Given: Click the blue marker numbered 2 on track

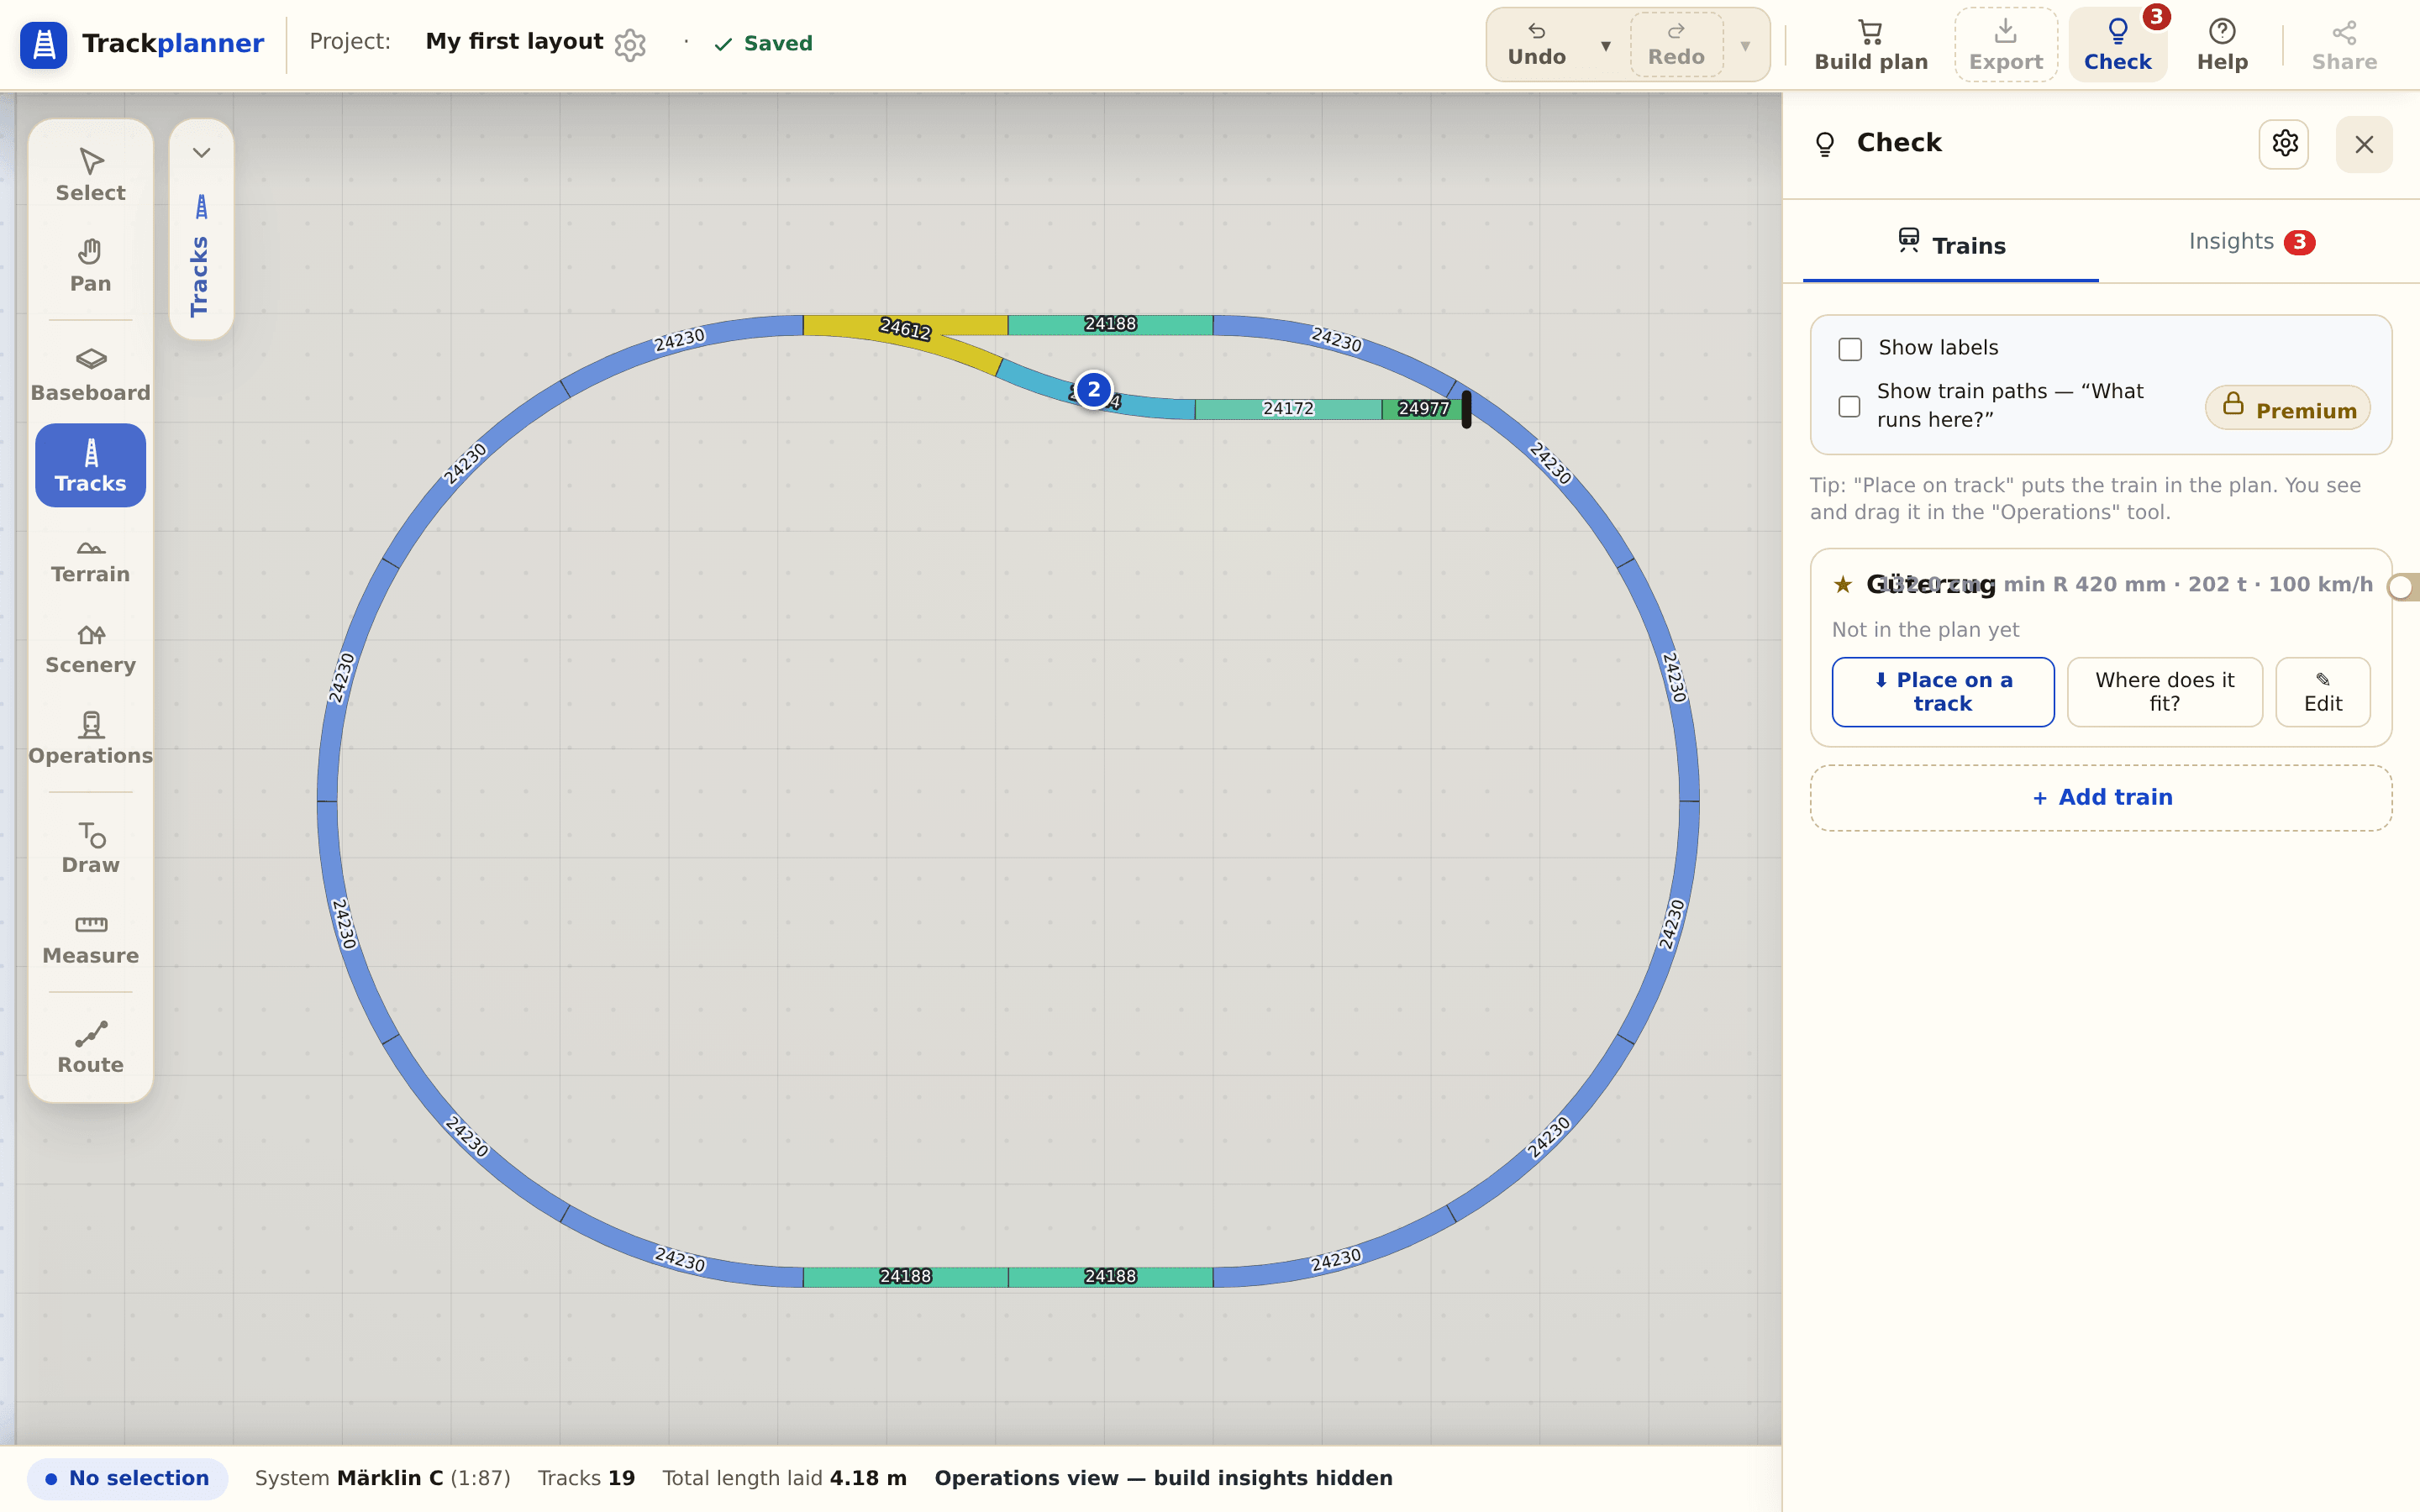Looking at the screenshot, I should click(1093, 390).
